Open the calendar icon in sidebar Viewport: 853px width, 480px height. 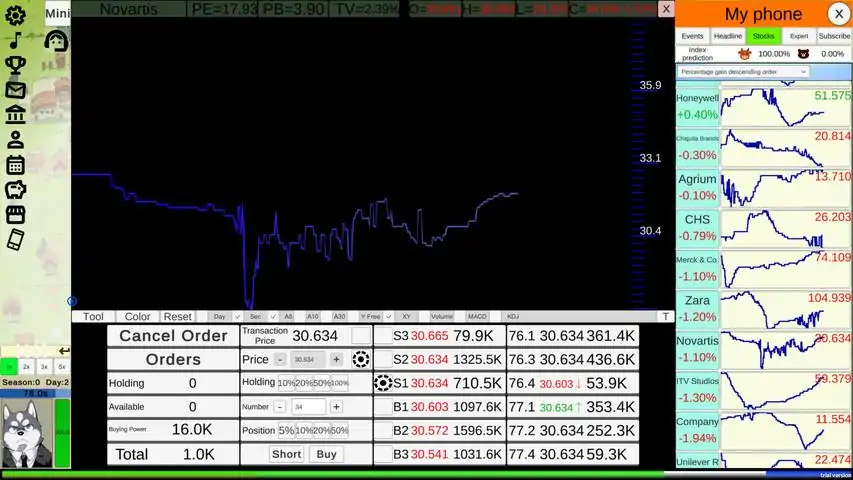(x=15, y=165)
